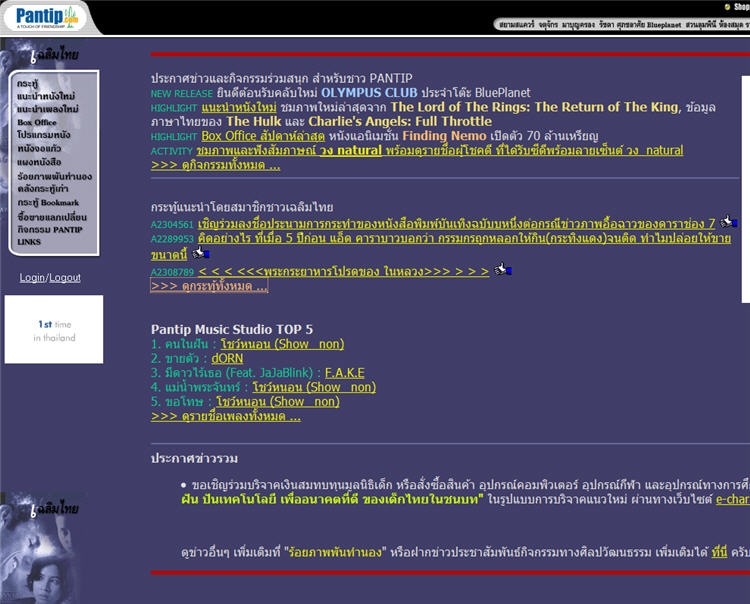Click the 'ที่นี่' link at bottom

click(719, 552)
